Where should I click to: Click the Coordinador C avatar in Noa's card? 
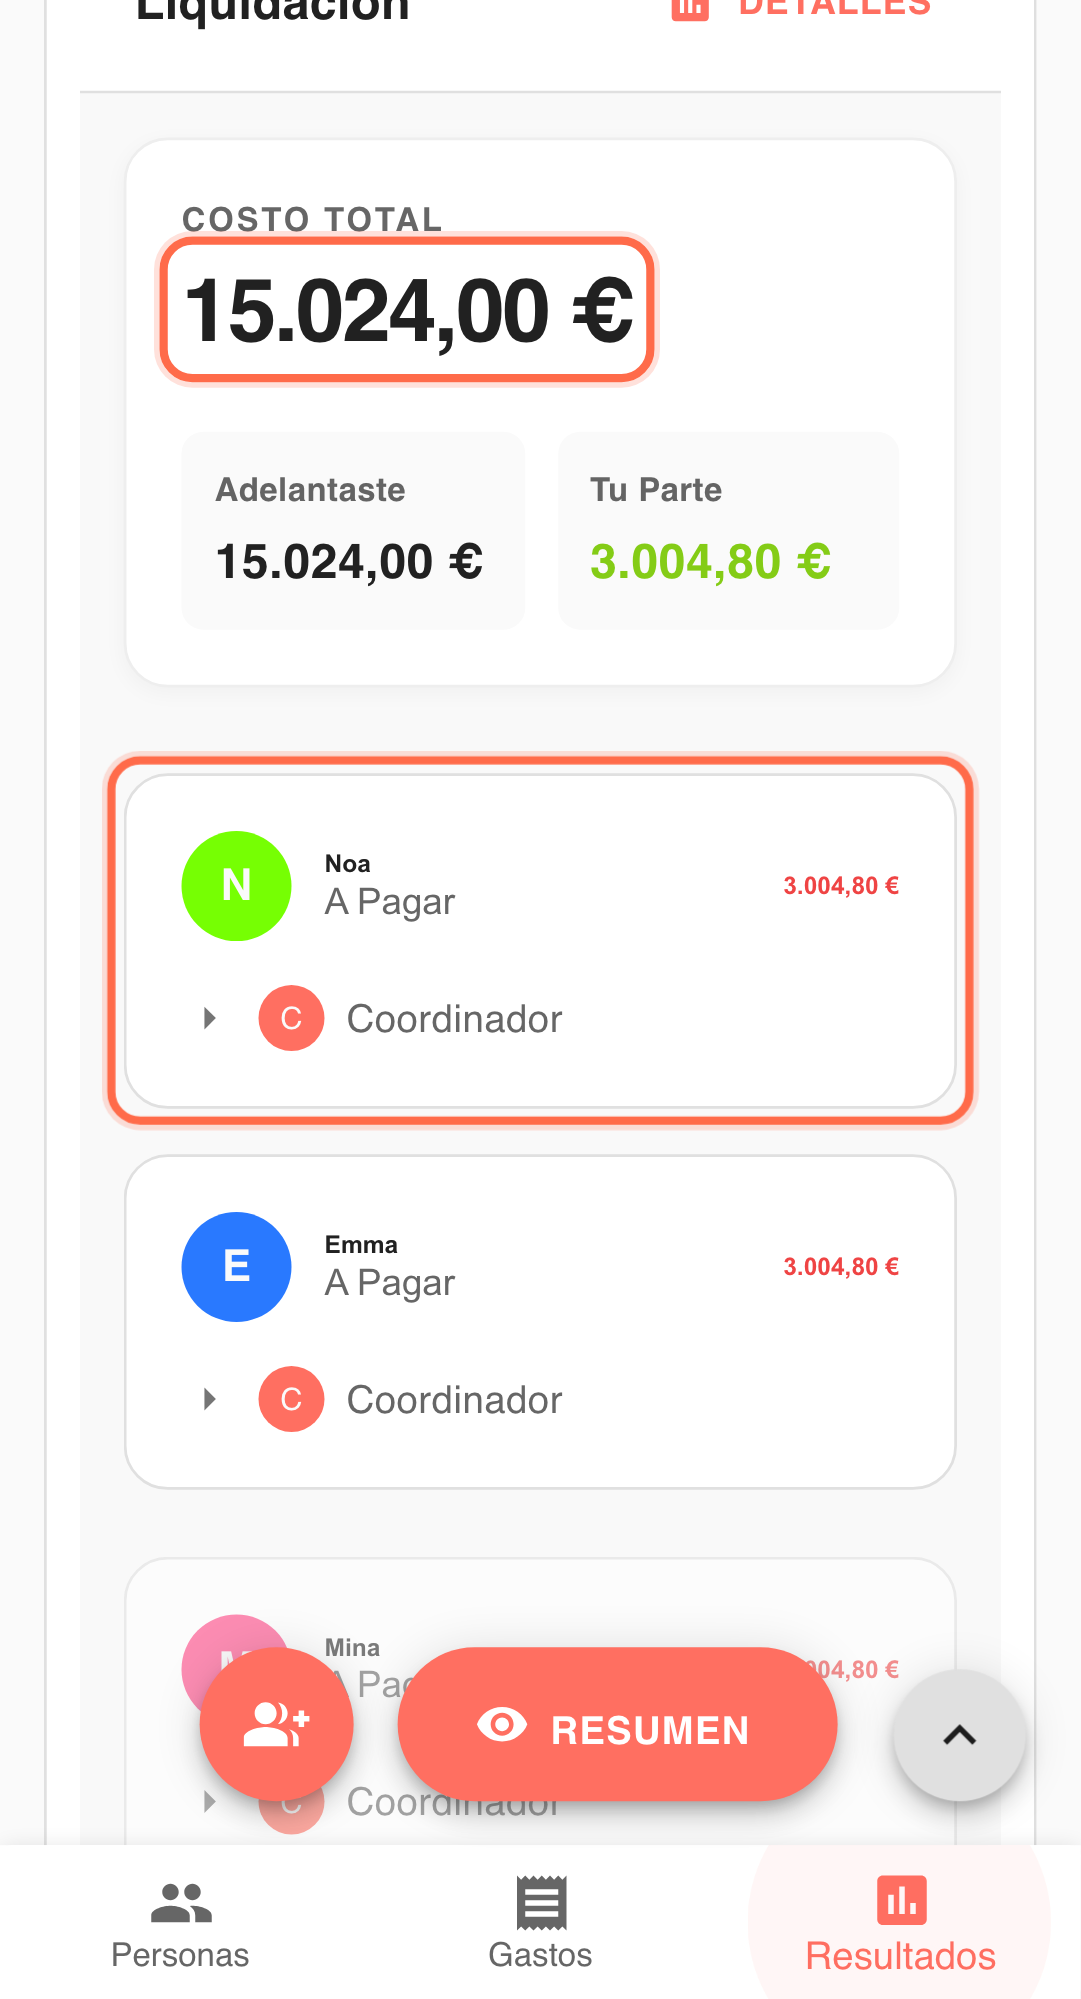[291, 1019]
